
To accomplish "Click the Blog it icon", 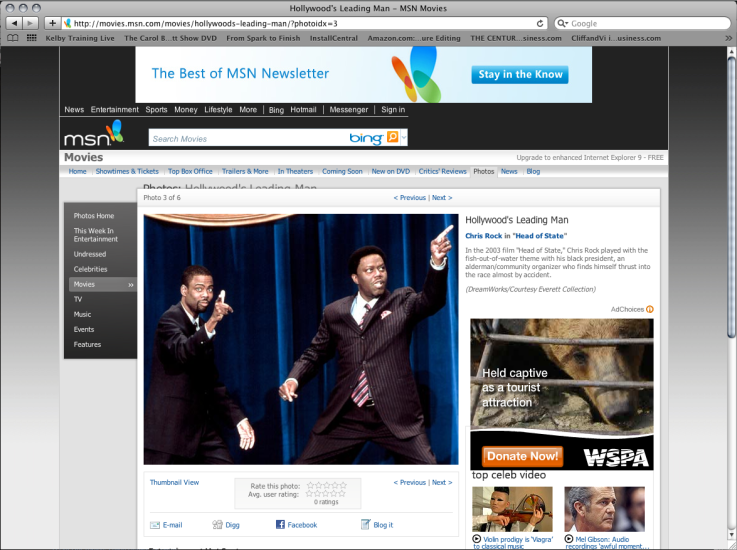I will [x=365, y=524].
